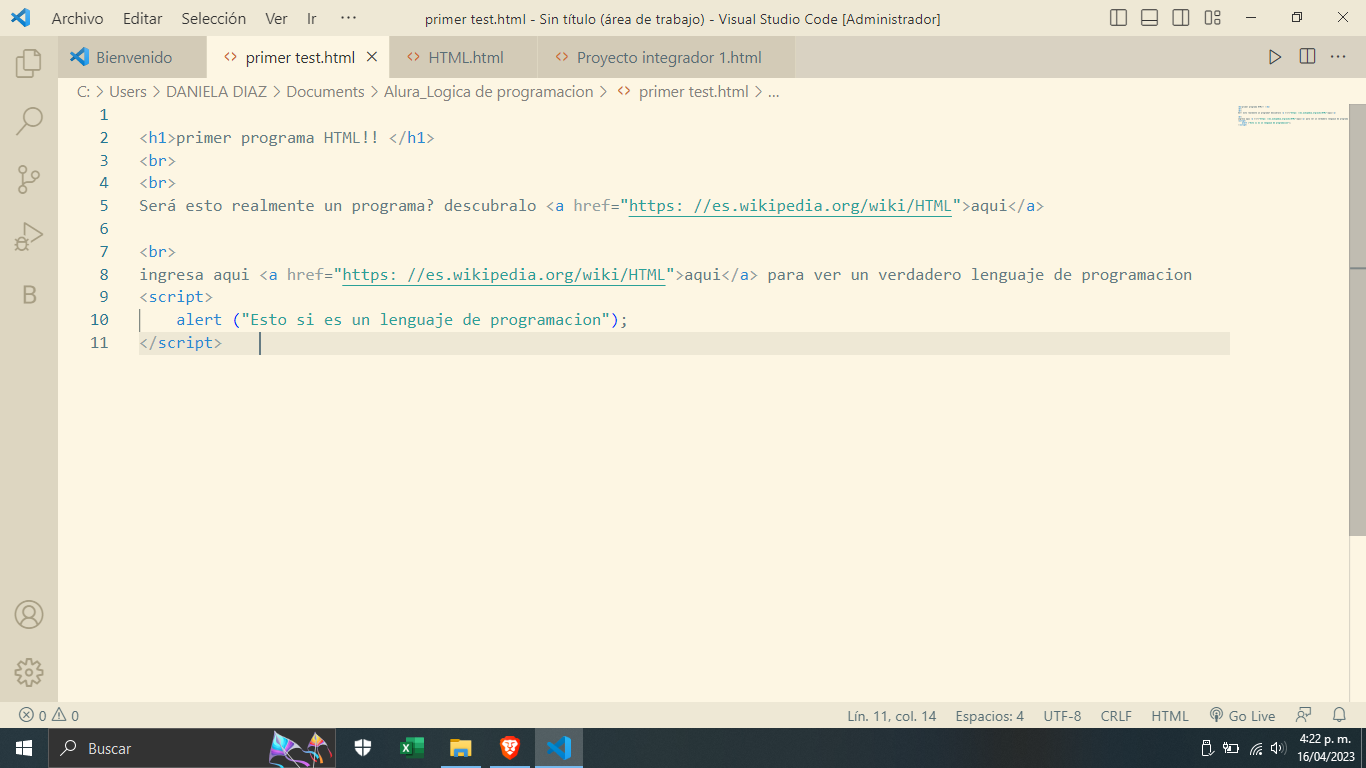Open the Archivo menu
This screenshot has width=1366, height=768.
coord(77,18)
